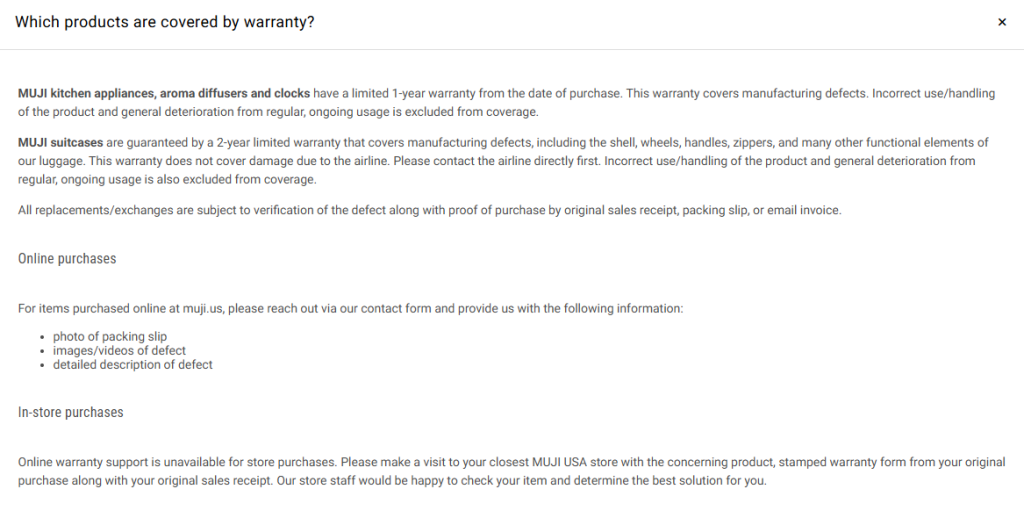This screenshot has height=518, width=1024.
Task: Click the "email invoice" phrase
Action: 801,209
